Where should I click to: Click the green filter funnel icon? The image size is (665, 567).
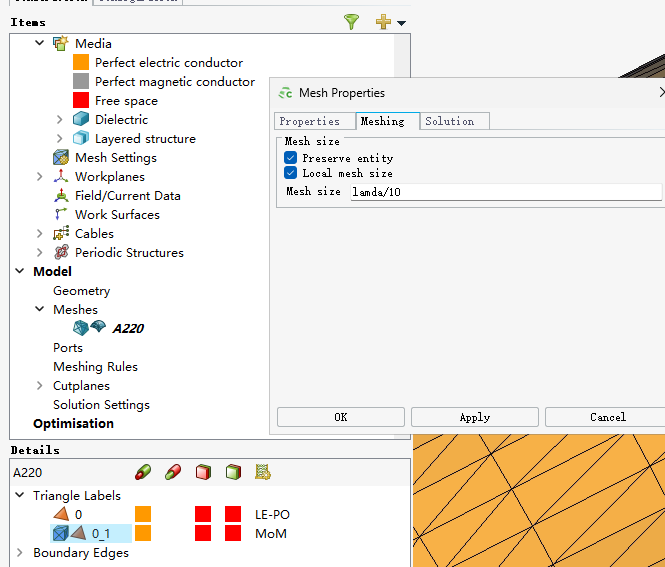pos(351,22)
